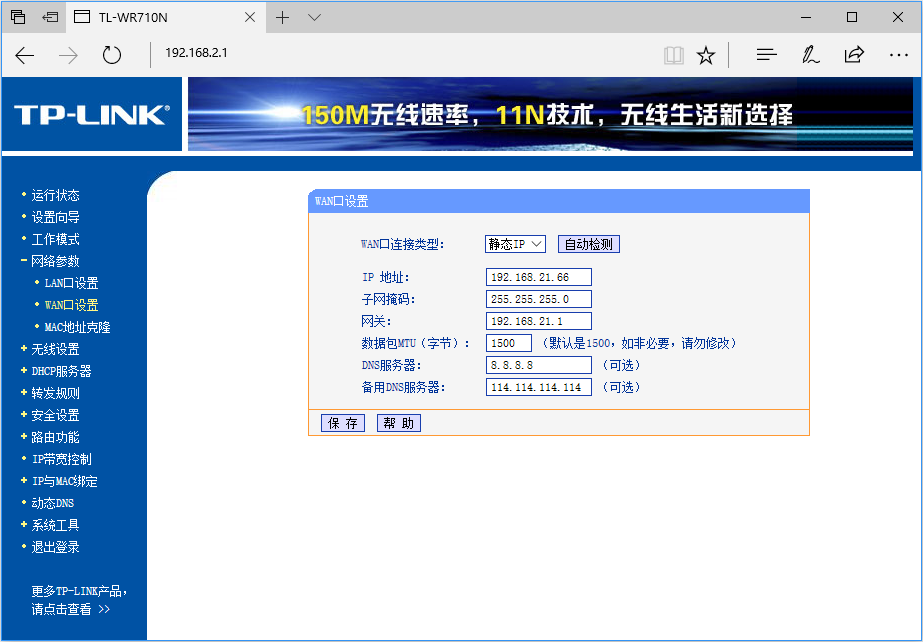Image resolution: width=923 pixels, height=642 pixels.
Task: Open a new tab with plus icon
Action: pyautogui.click(x=283, y=18)
